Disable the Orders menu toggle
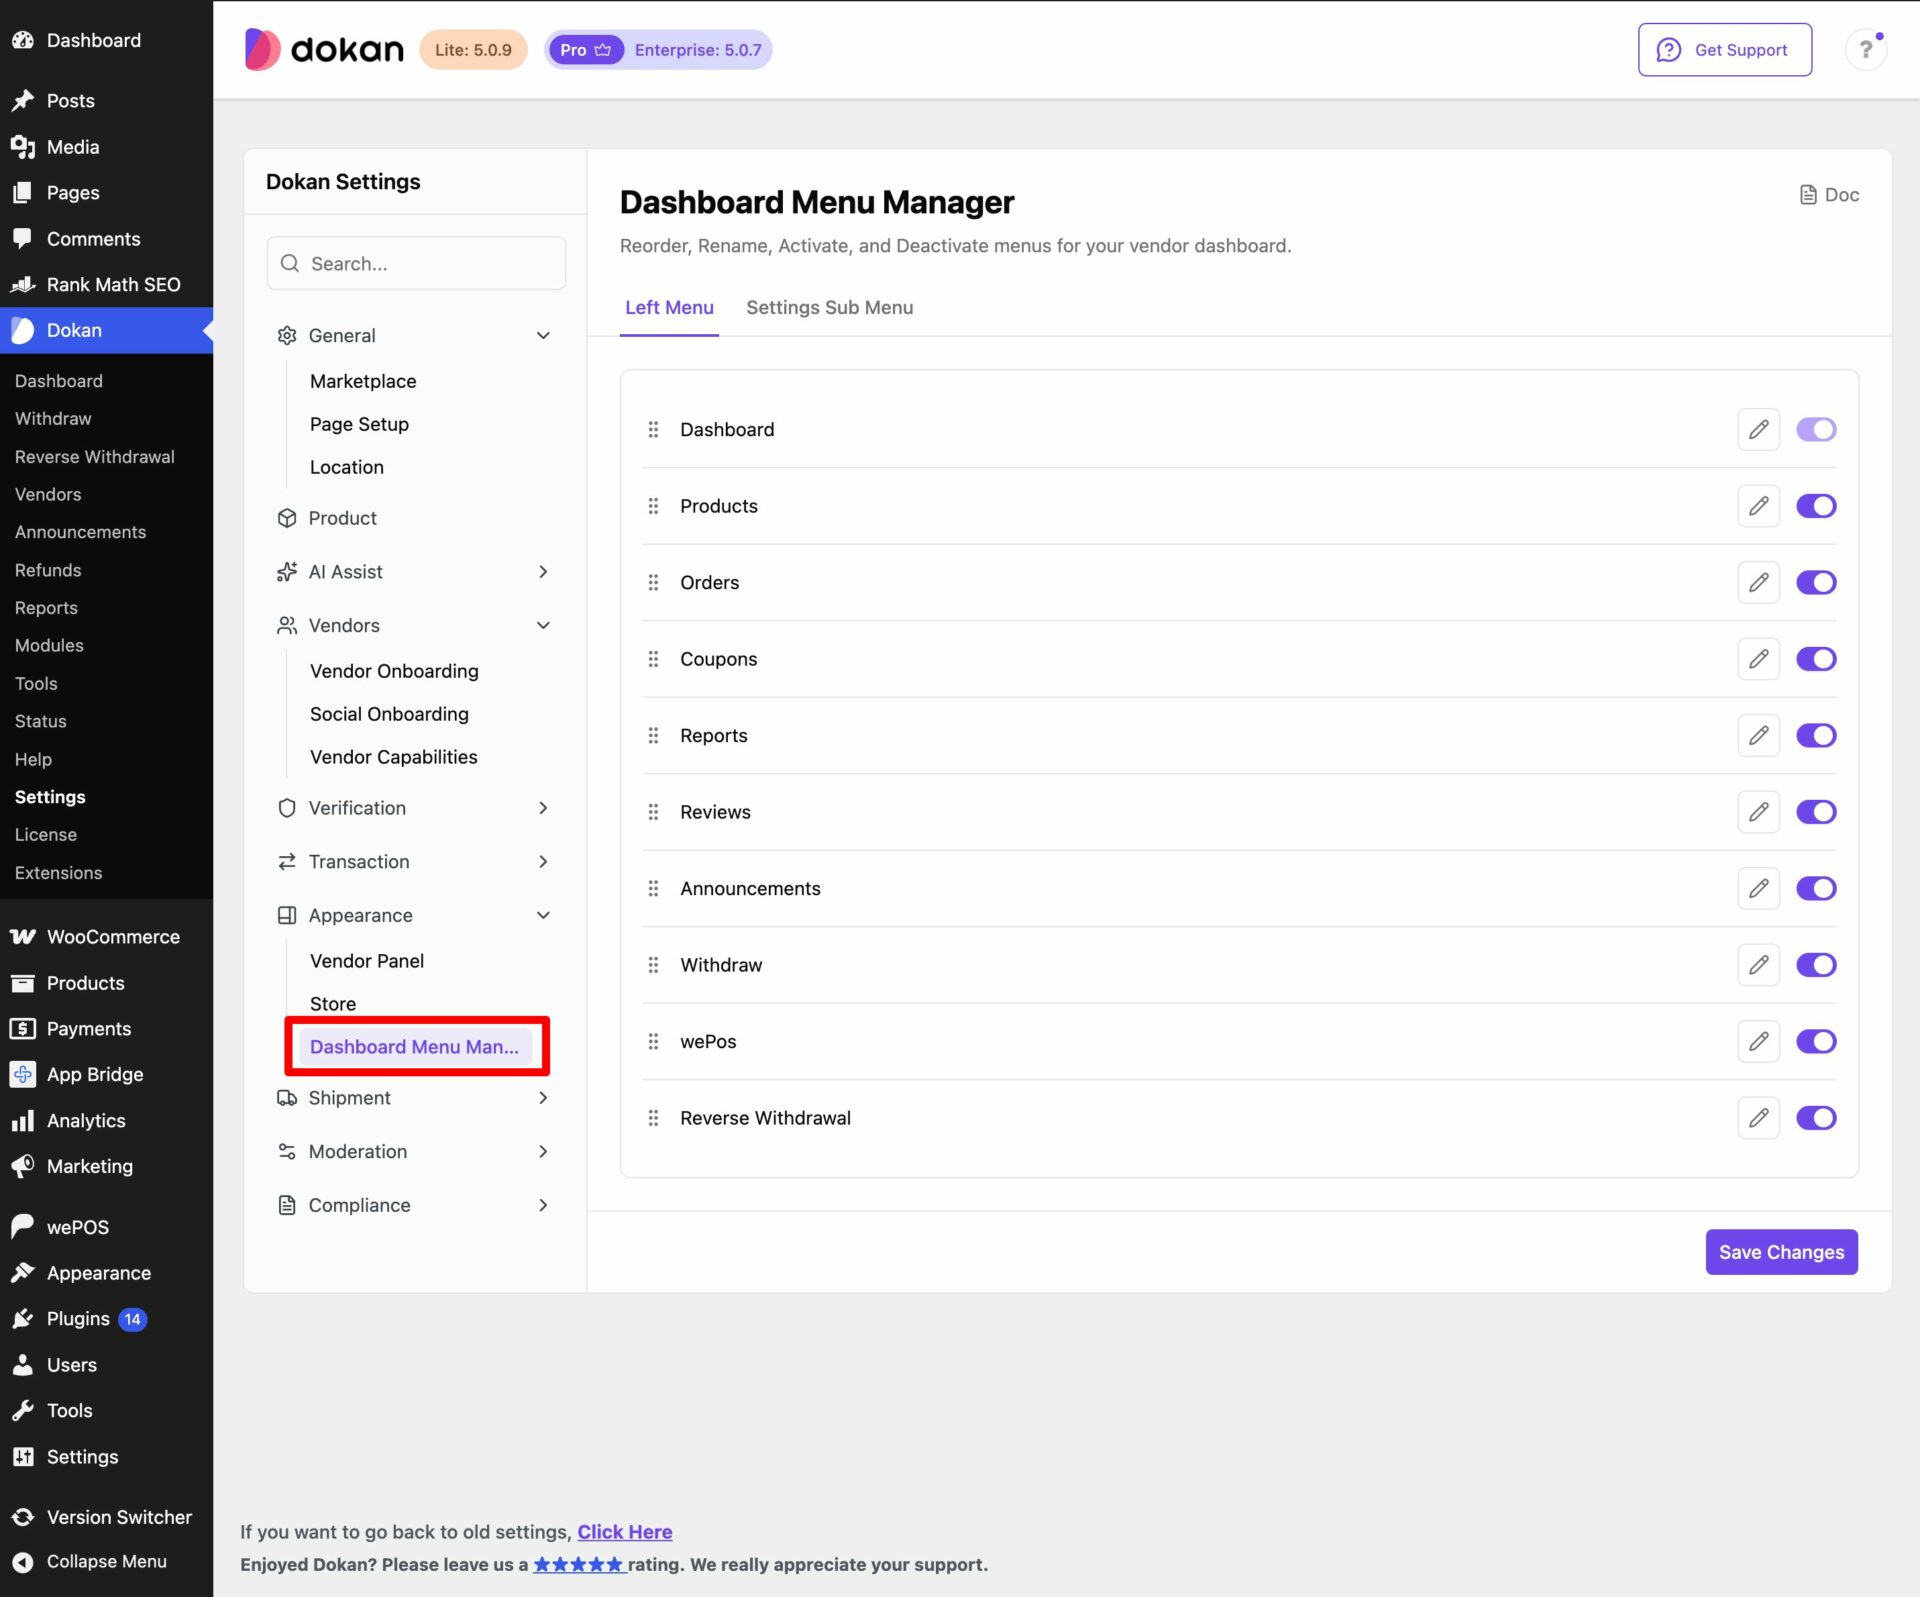1920x1597 pixels. (1816, 583)
